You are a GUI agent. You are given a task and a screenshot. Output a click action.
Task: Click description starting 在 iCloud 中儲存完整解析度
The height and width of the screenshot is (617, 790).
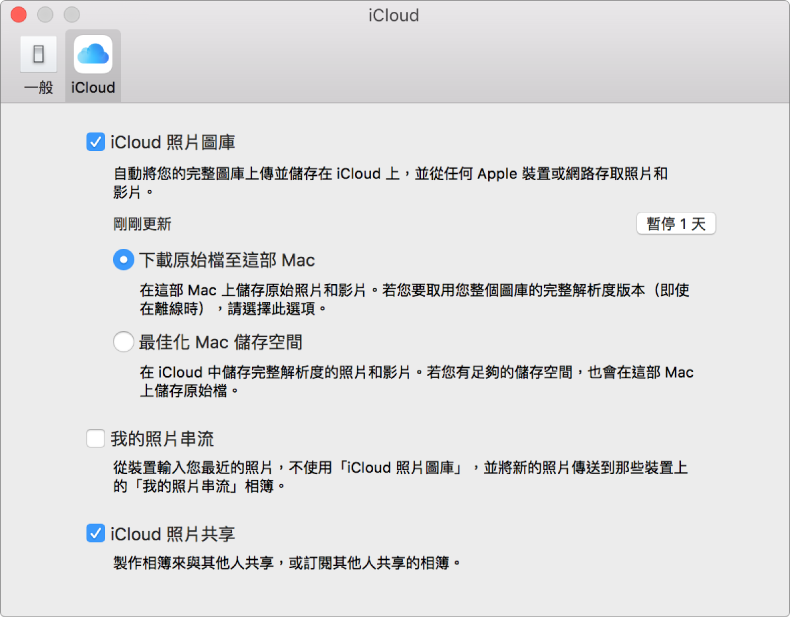tap(417, 381)
